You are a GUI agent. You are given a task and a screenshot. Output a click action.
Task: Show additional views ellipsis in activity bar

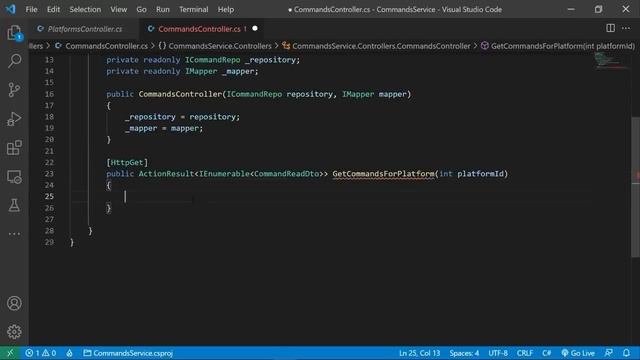[x=14, y=234]
